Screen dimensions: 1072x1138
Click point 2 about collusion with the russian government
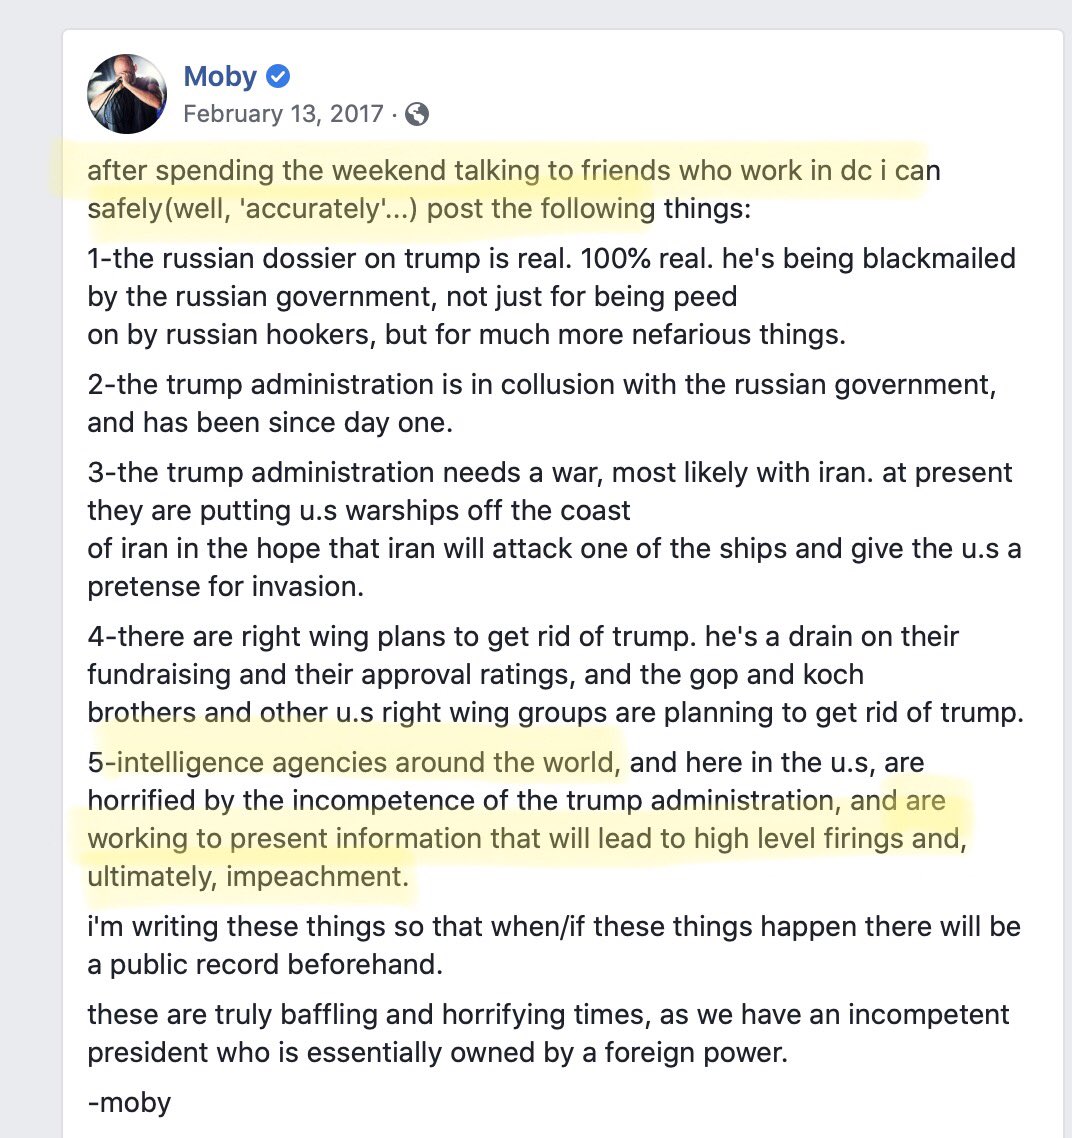click(x=541, y=384)
